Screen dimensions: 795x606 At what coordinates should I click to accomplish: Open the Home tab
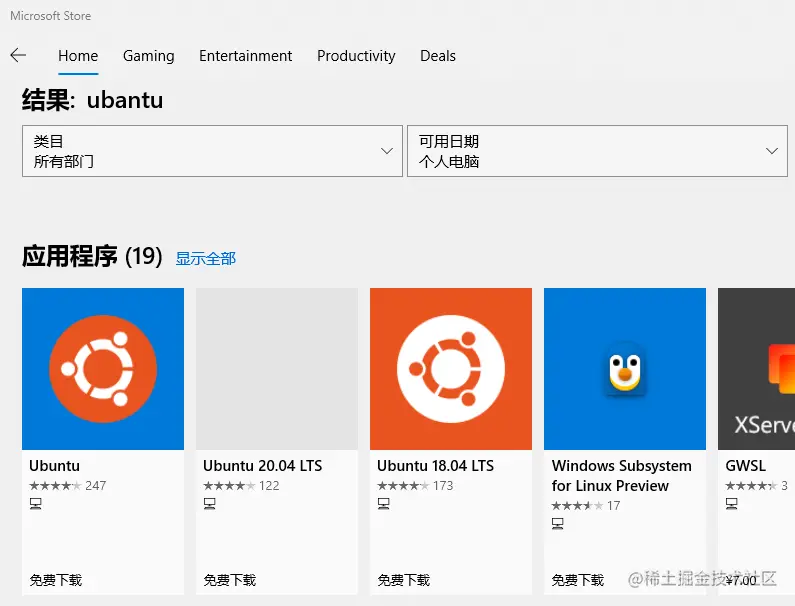click(78, 56)
